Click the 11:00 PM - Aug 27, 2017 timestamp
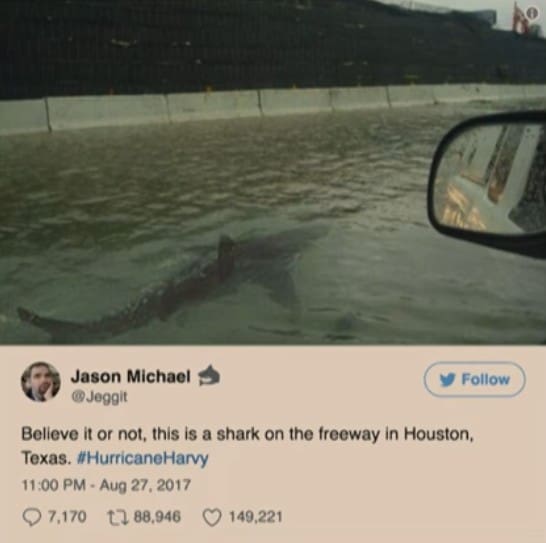The height and width of the screenshot is (543, 546). pyautogui.click(x=106, y=485)
